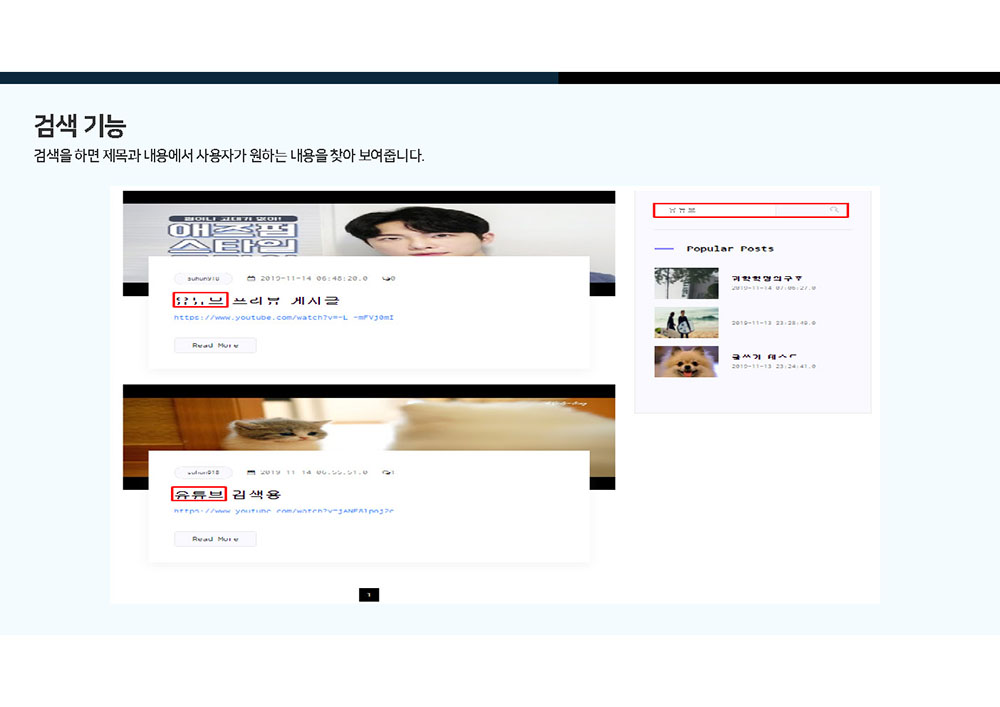Image resolution: width=1000 pixels, height=707 pixels.
Task: Open Read More on the 검색용 post
Action: coord(215,539)
